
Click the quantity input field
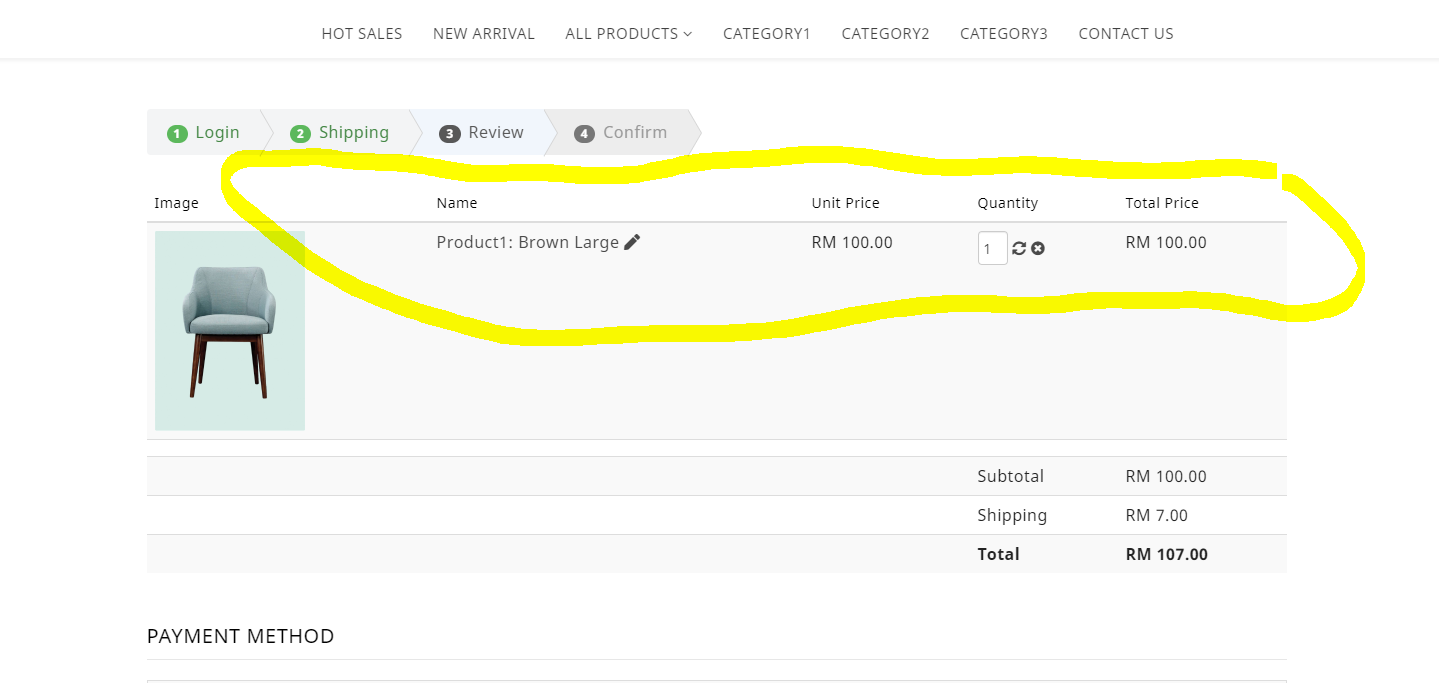[992, 248]
